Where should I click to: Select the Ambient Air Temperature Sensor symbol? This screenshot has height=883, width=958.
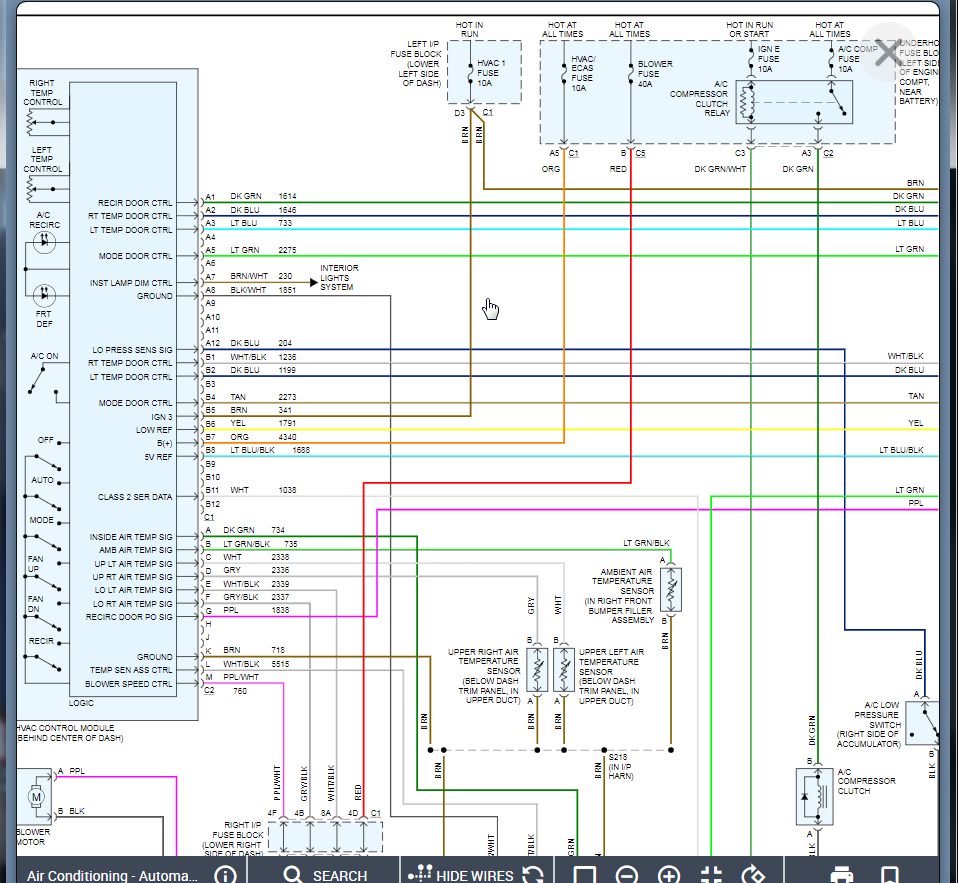pyautogui.click(x=671, y=591)
